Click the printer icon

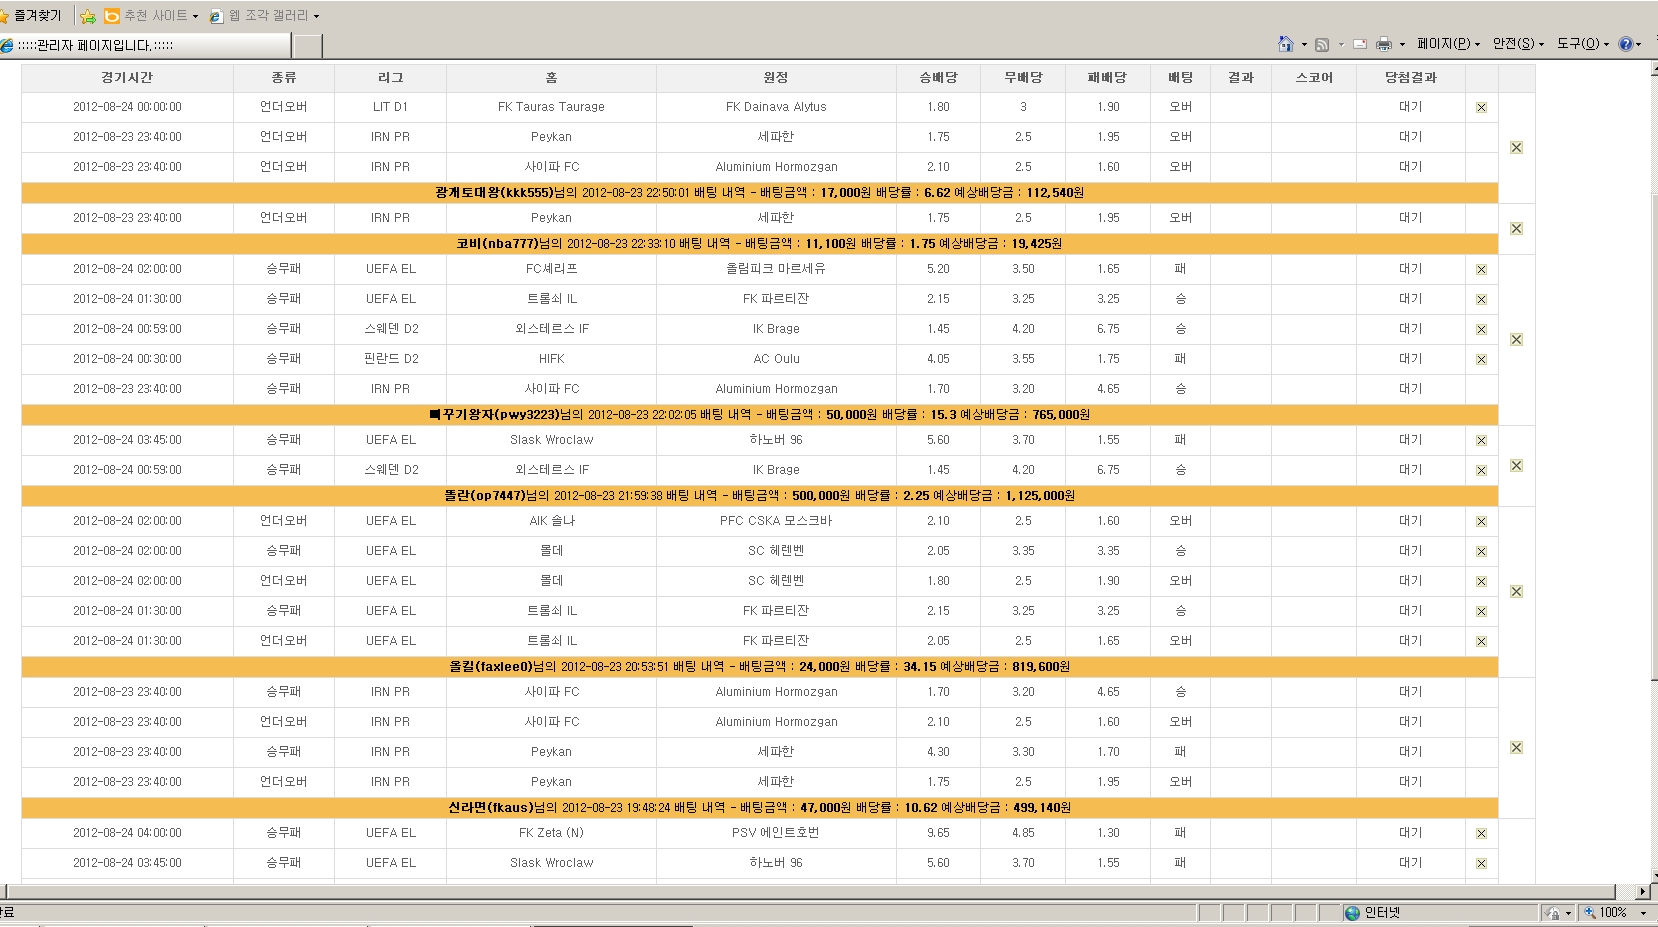(1384, 44)
